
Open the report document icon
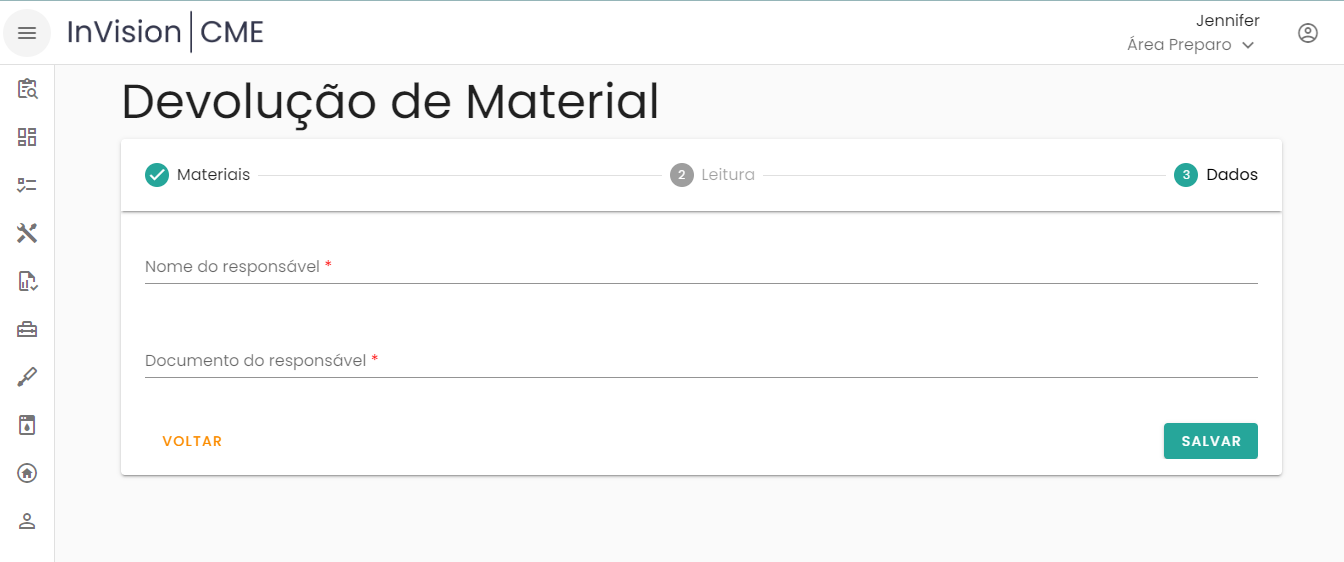point(27,281)
